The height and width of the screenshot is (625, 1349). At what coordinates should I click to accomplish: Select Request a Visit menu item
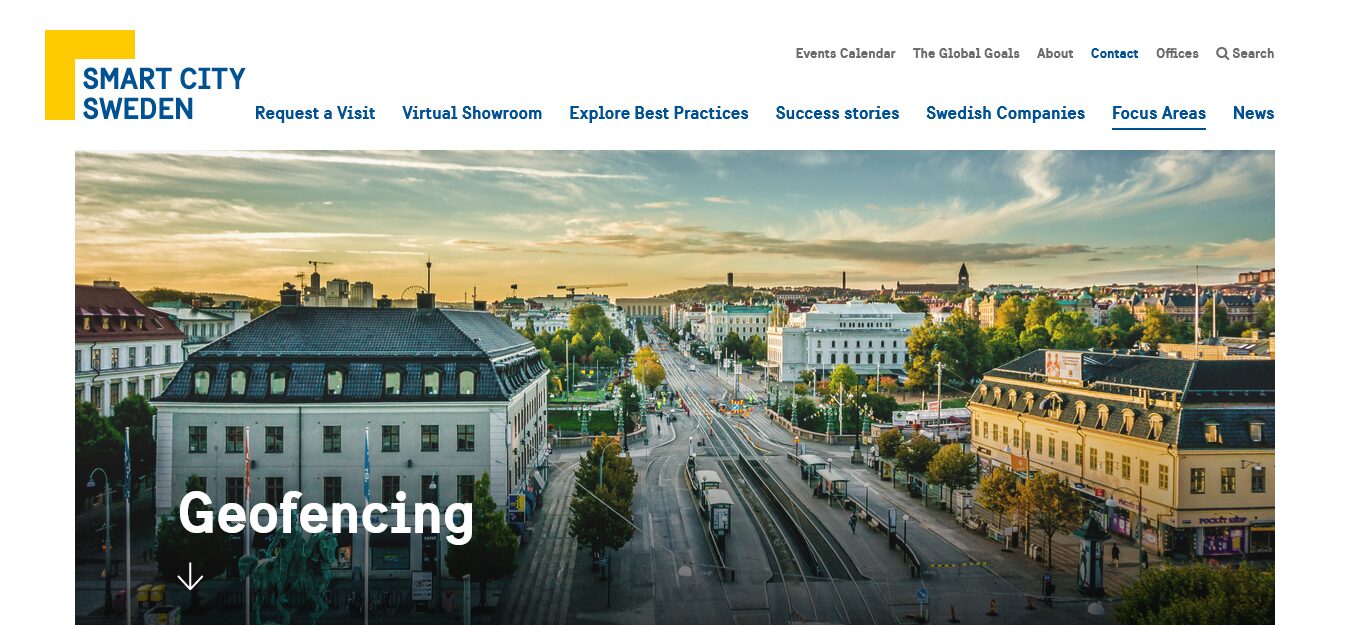point(315,113)
